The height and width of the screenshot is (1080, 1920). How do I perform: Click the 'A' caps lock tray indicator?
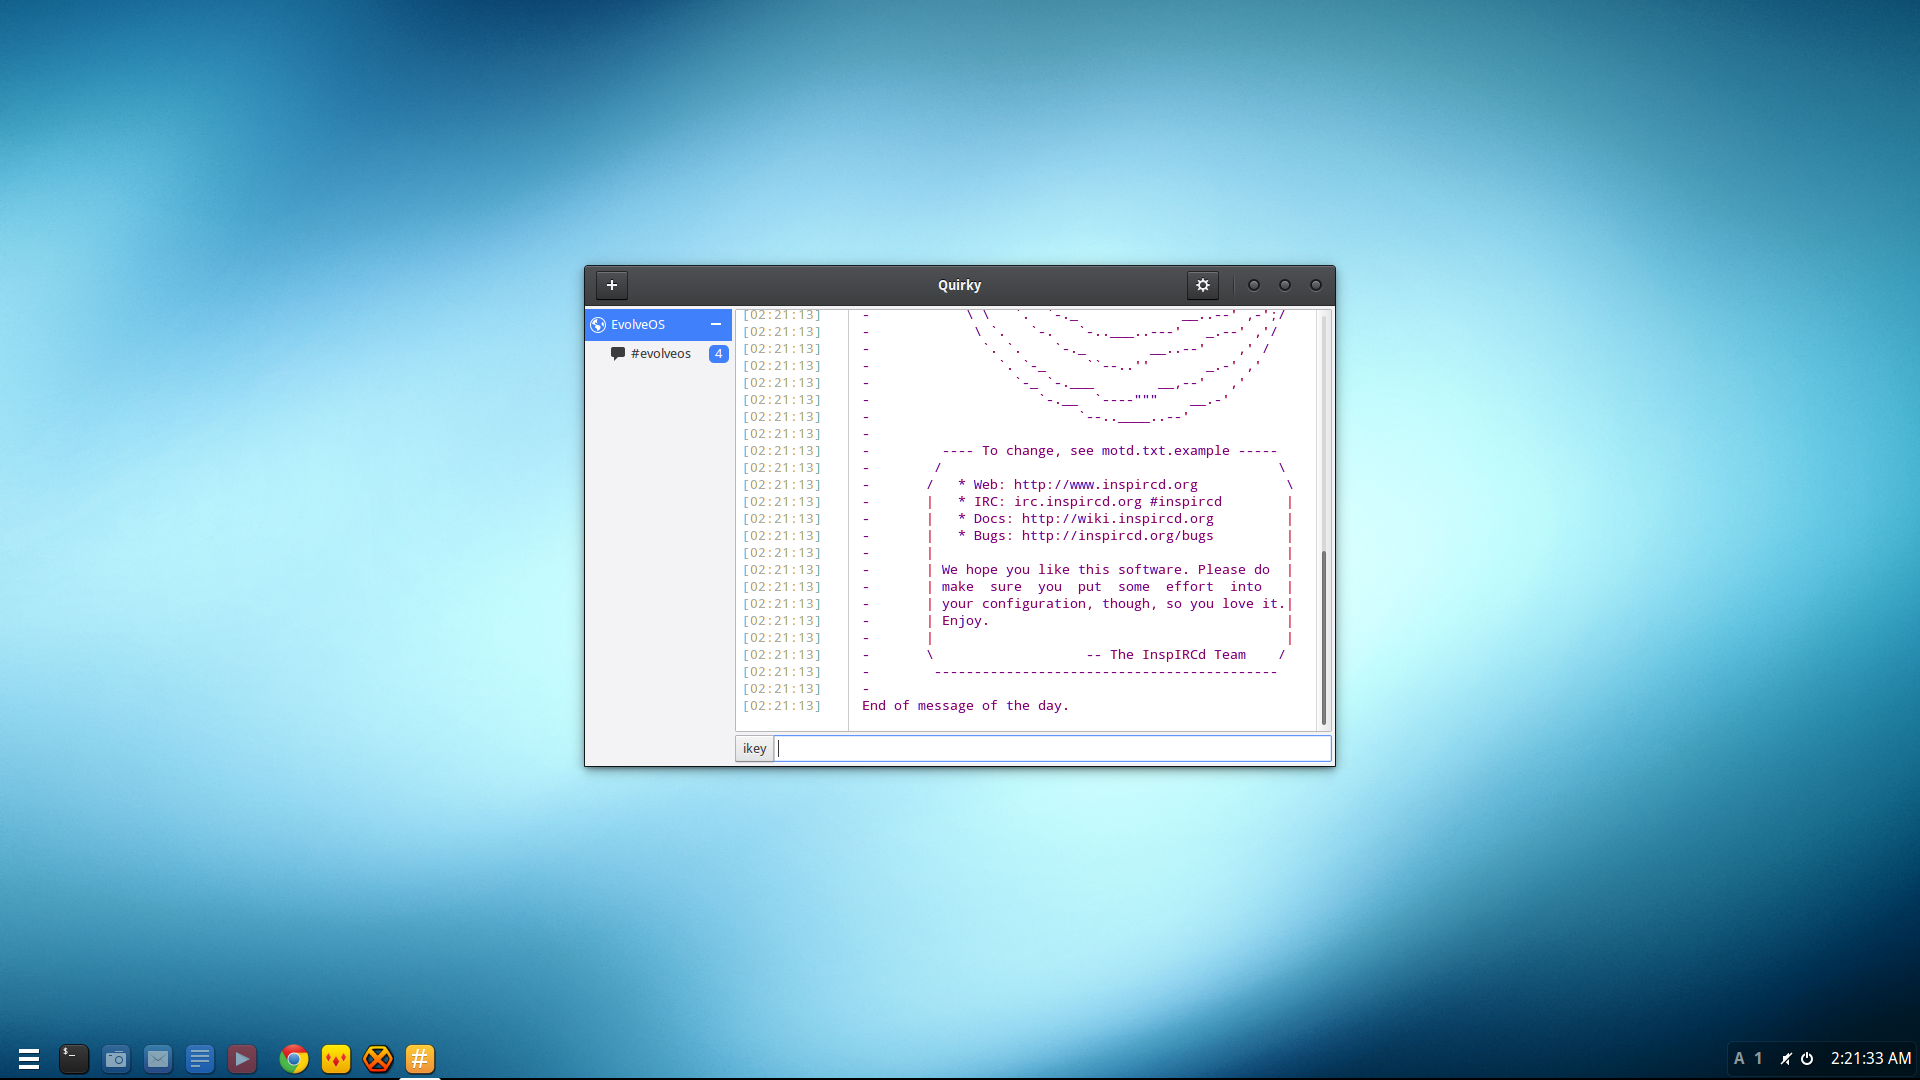(1739, 1059)
